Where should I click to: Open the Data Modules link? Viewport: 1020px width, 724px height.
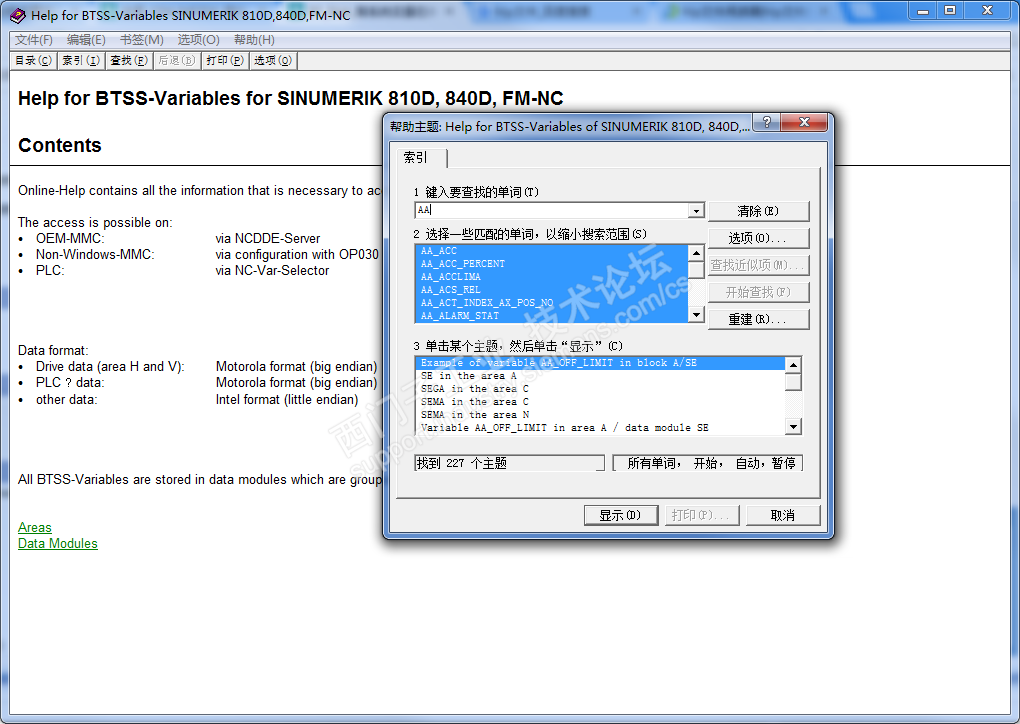pos(58,544)
